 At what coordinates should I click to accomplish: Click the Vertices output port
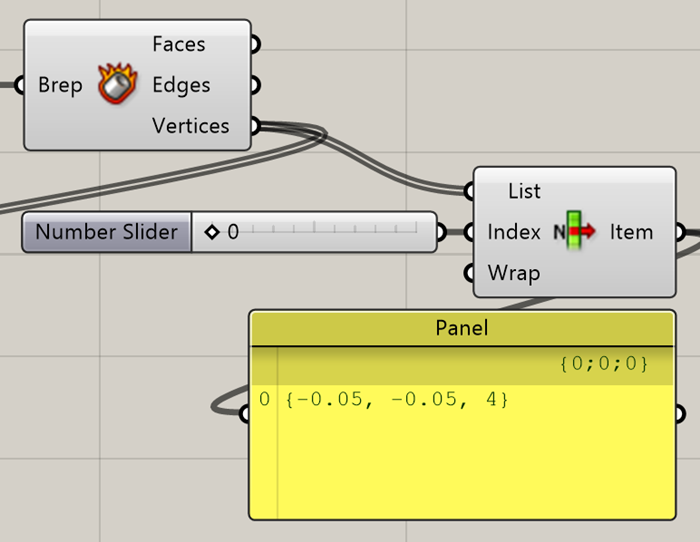[x=254, y=126]
